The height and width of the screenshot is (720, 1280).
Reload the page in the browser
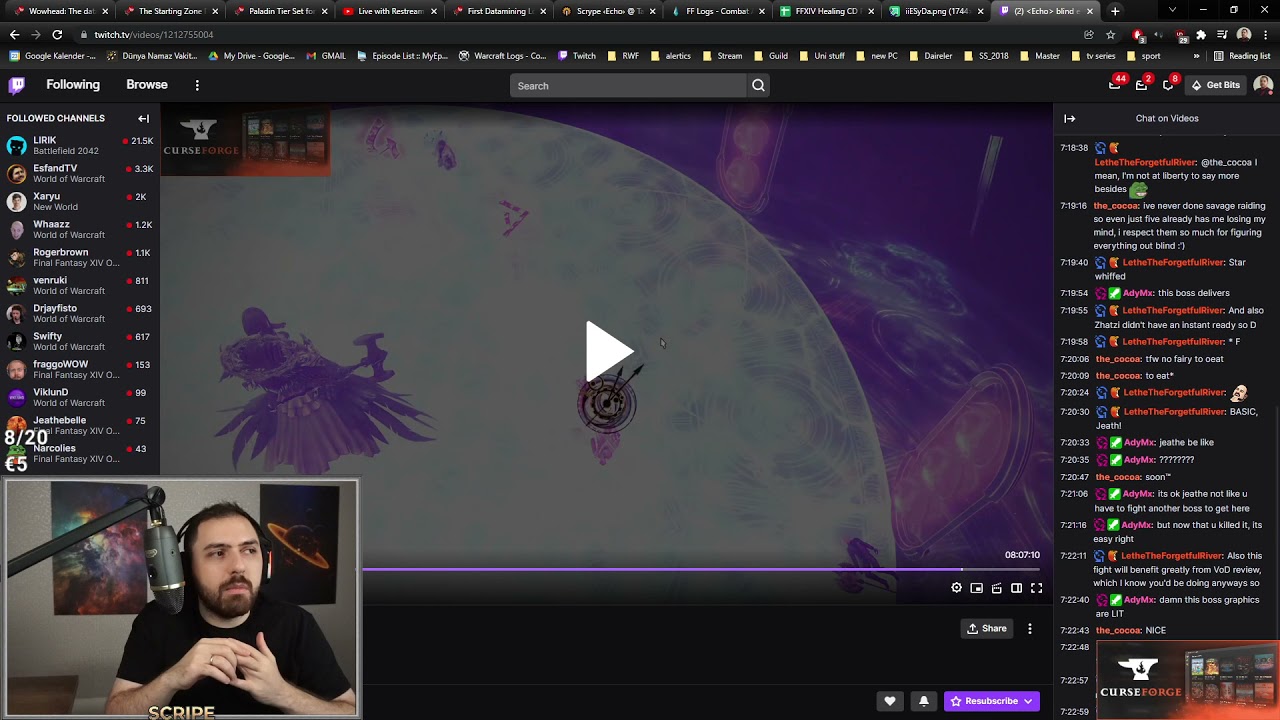[57, 35]
